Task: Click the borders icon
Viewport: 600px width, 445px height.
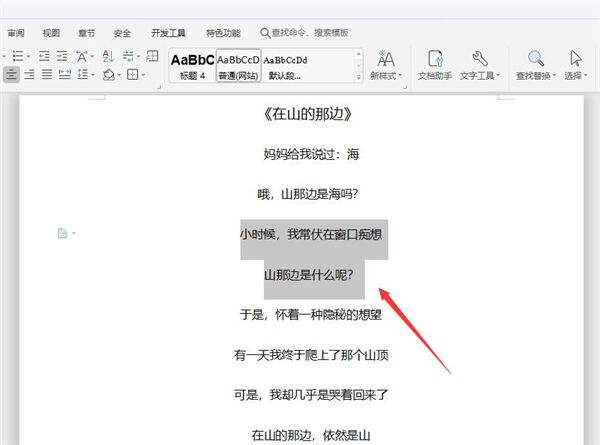Action: click(132, 74)
